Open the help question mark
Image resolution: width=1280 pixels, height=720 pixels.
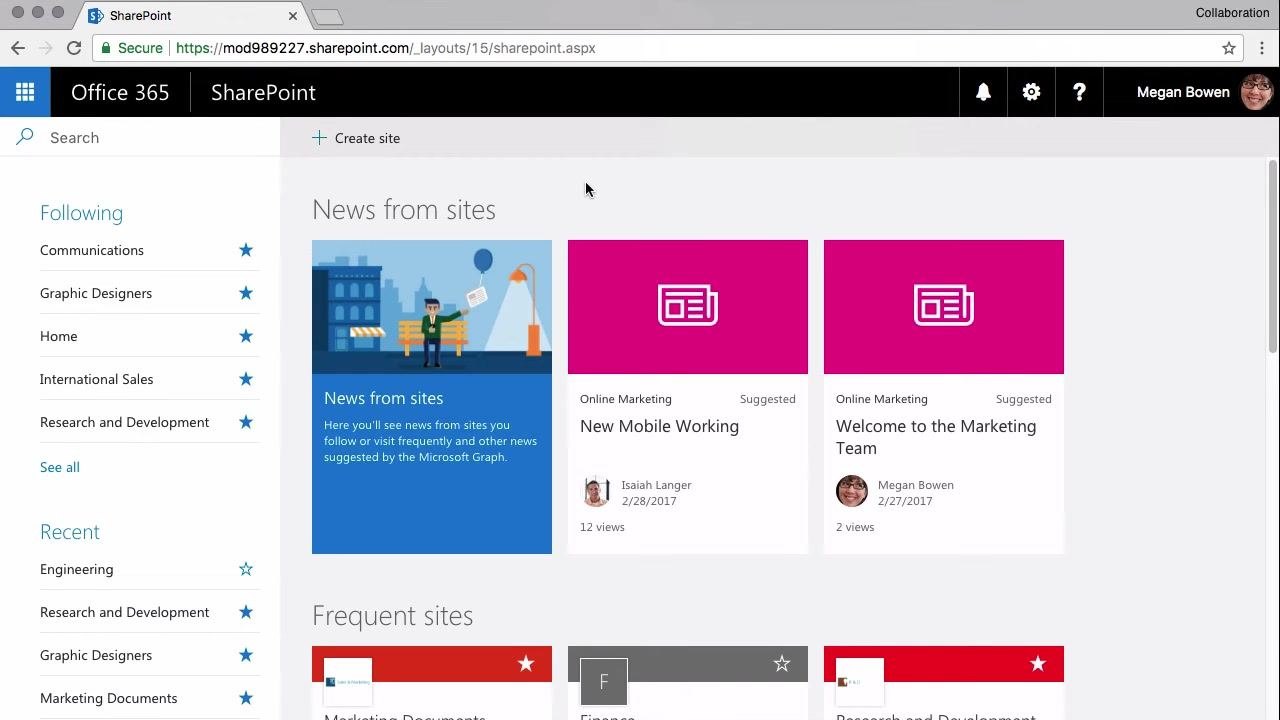coord(1079,92)
